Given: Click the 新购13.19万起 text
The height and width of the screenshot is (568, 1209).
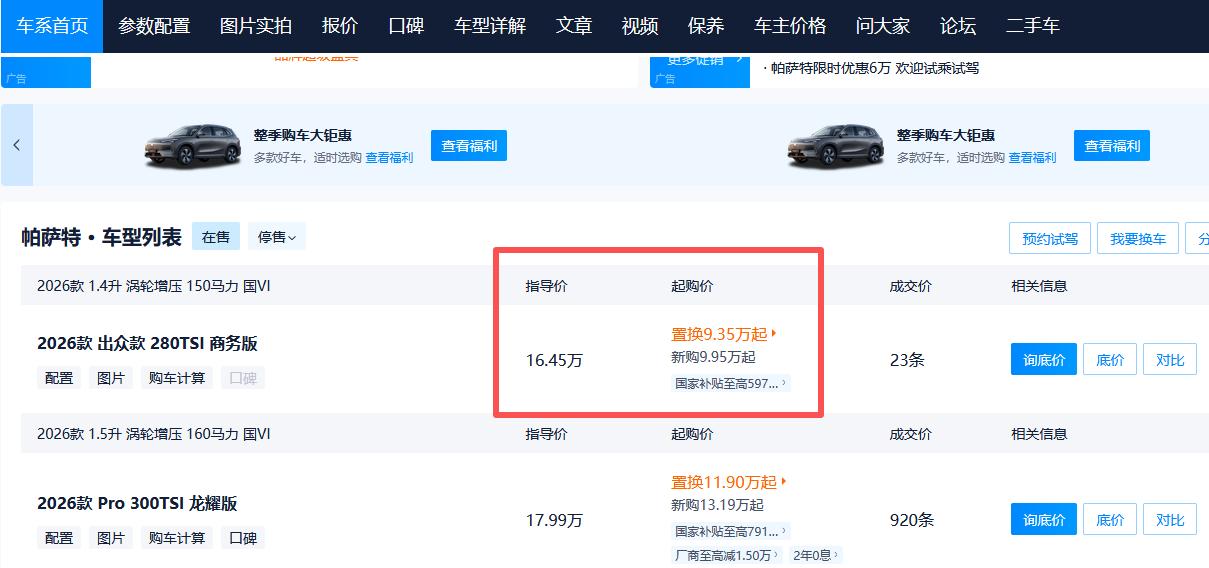Looking at the screenshot, I should (717, 505).
